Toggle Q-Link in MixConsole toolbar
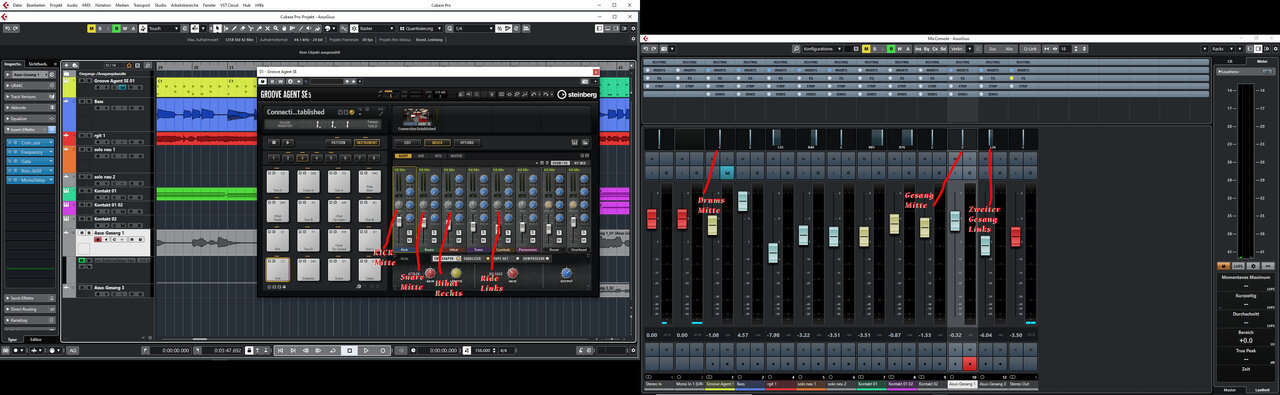 point(1029,49)
